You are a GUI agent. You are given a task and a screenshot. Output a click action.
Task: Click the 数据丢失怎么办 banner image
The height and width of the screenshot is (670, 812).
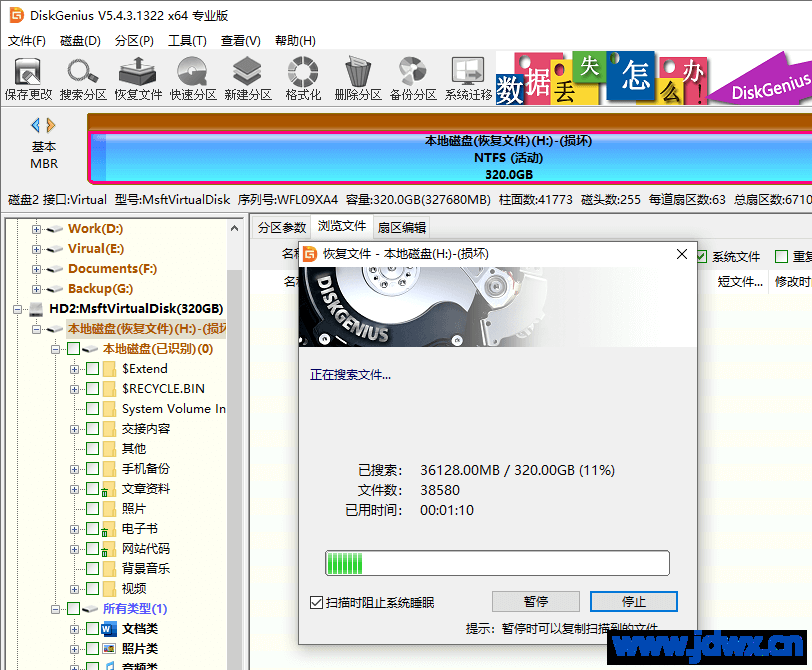(654, 79)
